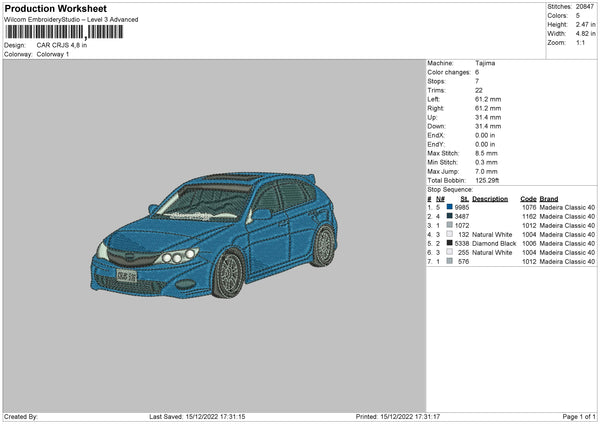Click the Machine value Tajima
The image size is (600, 424).
485,63
